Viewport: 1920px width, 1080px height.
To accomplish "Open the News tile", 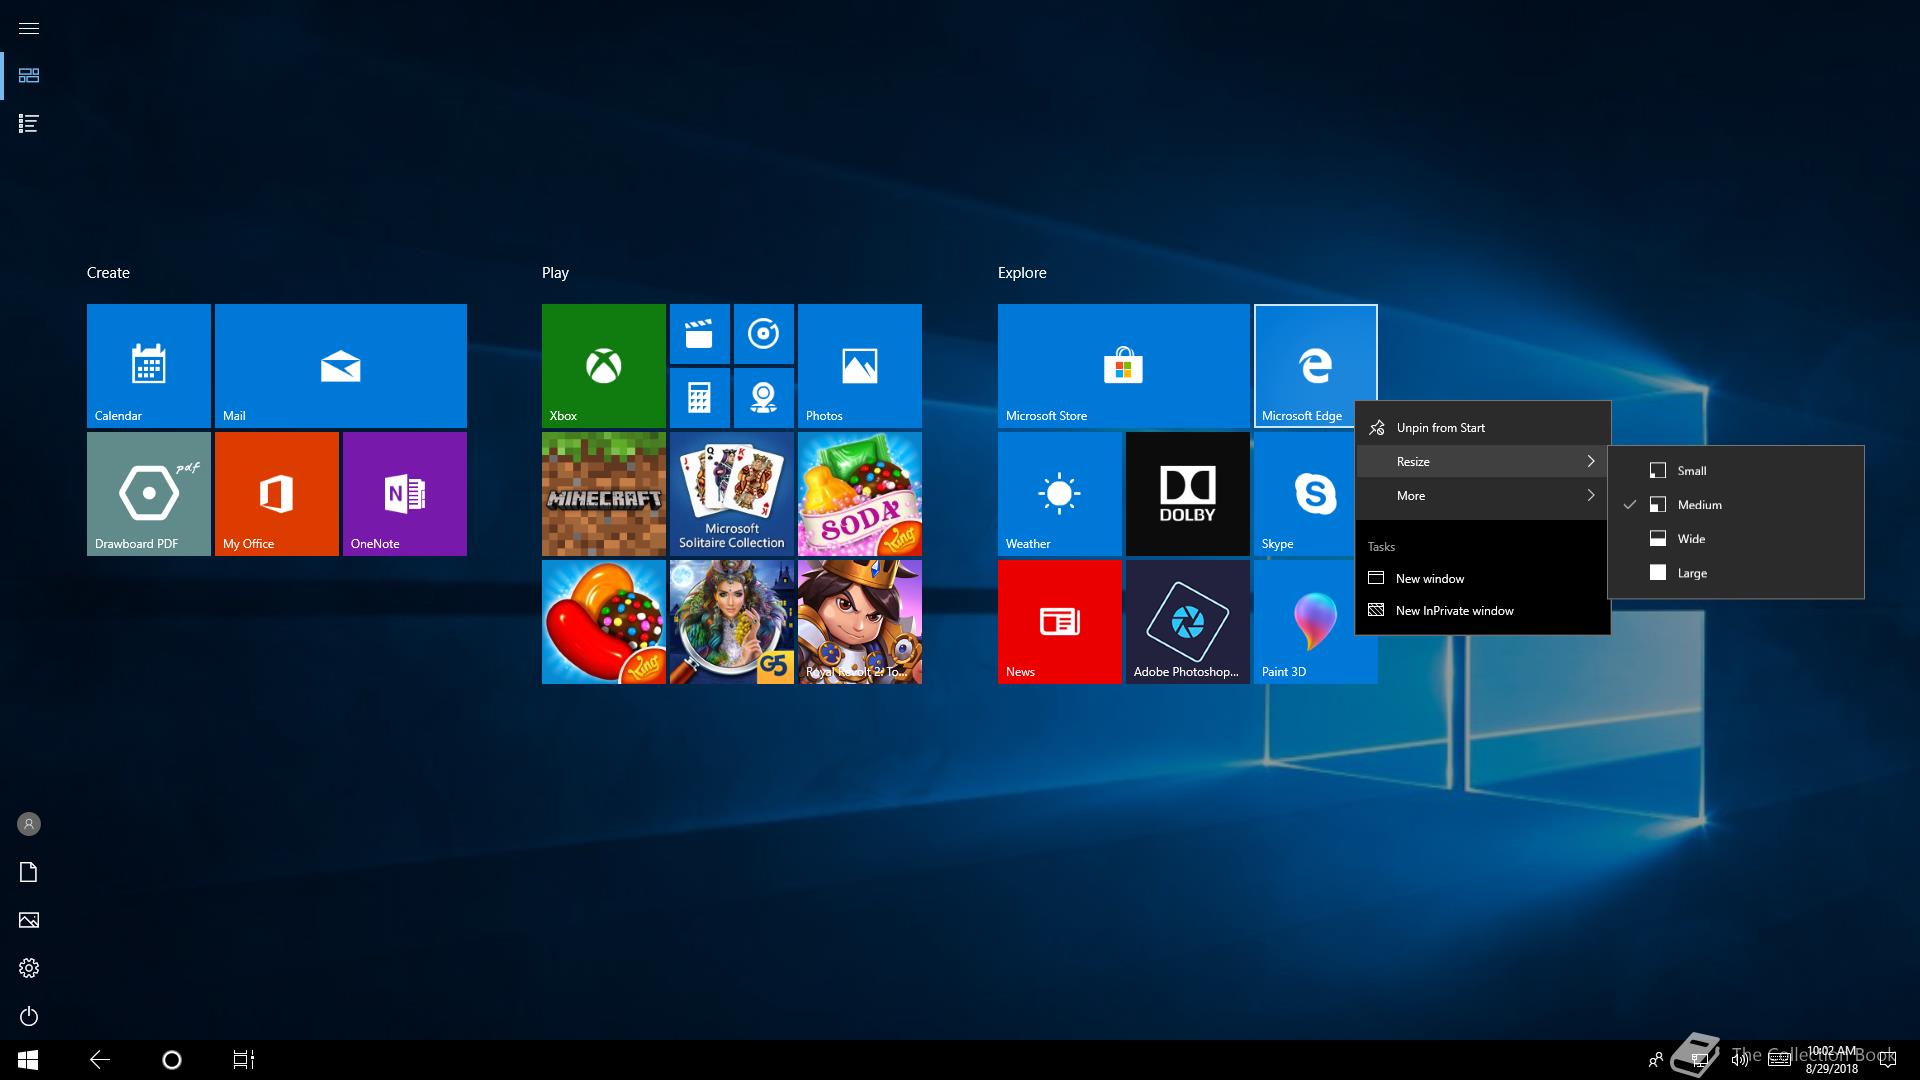I will coord(1060,622).
